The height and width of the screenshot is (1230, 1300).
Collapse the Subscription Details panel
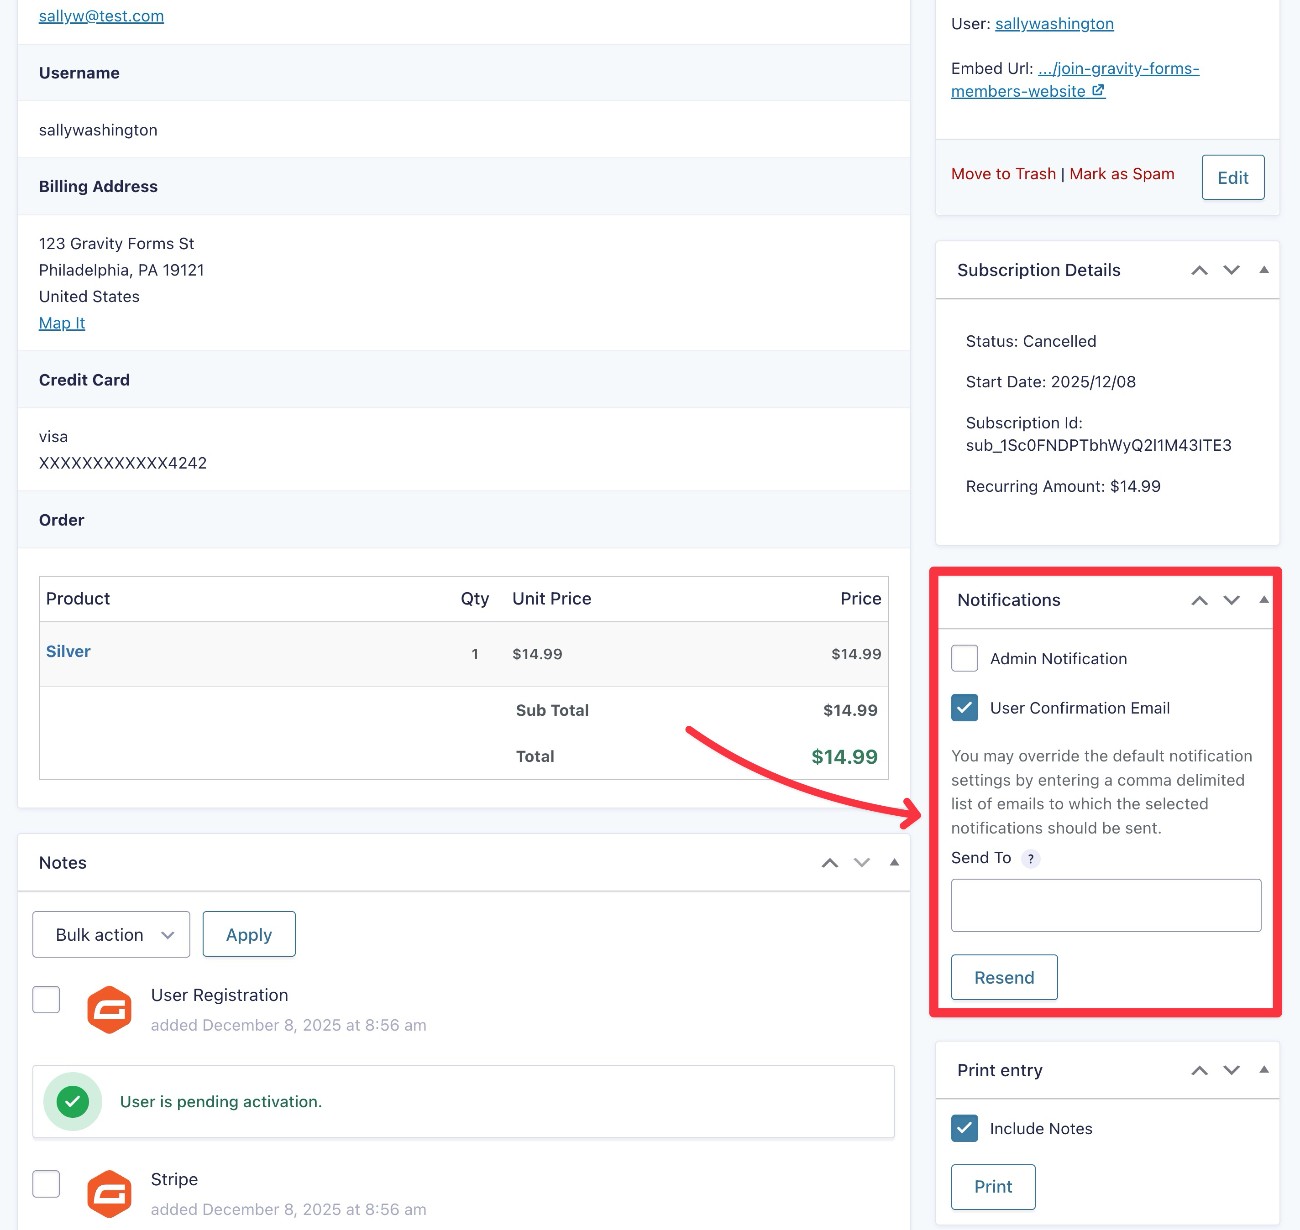point(1264,270)
